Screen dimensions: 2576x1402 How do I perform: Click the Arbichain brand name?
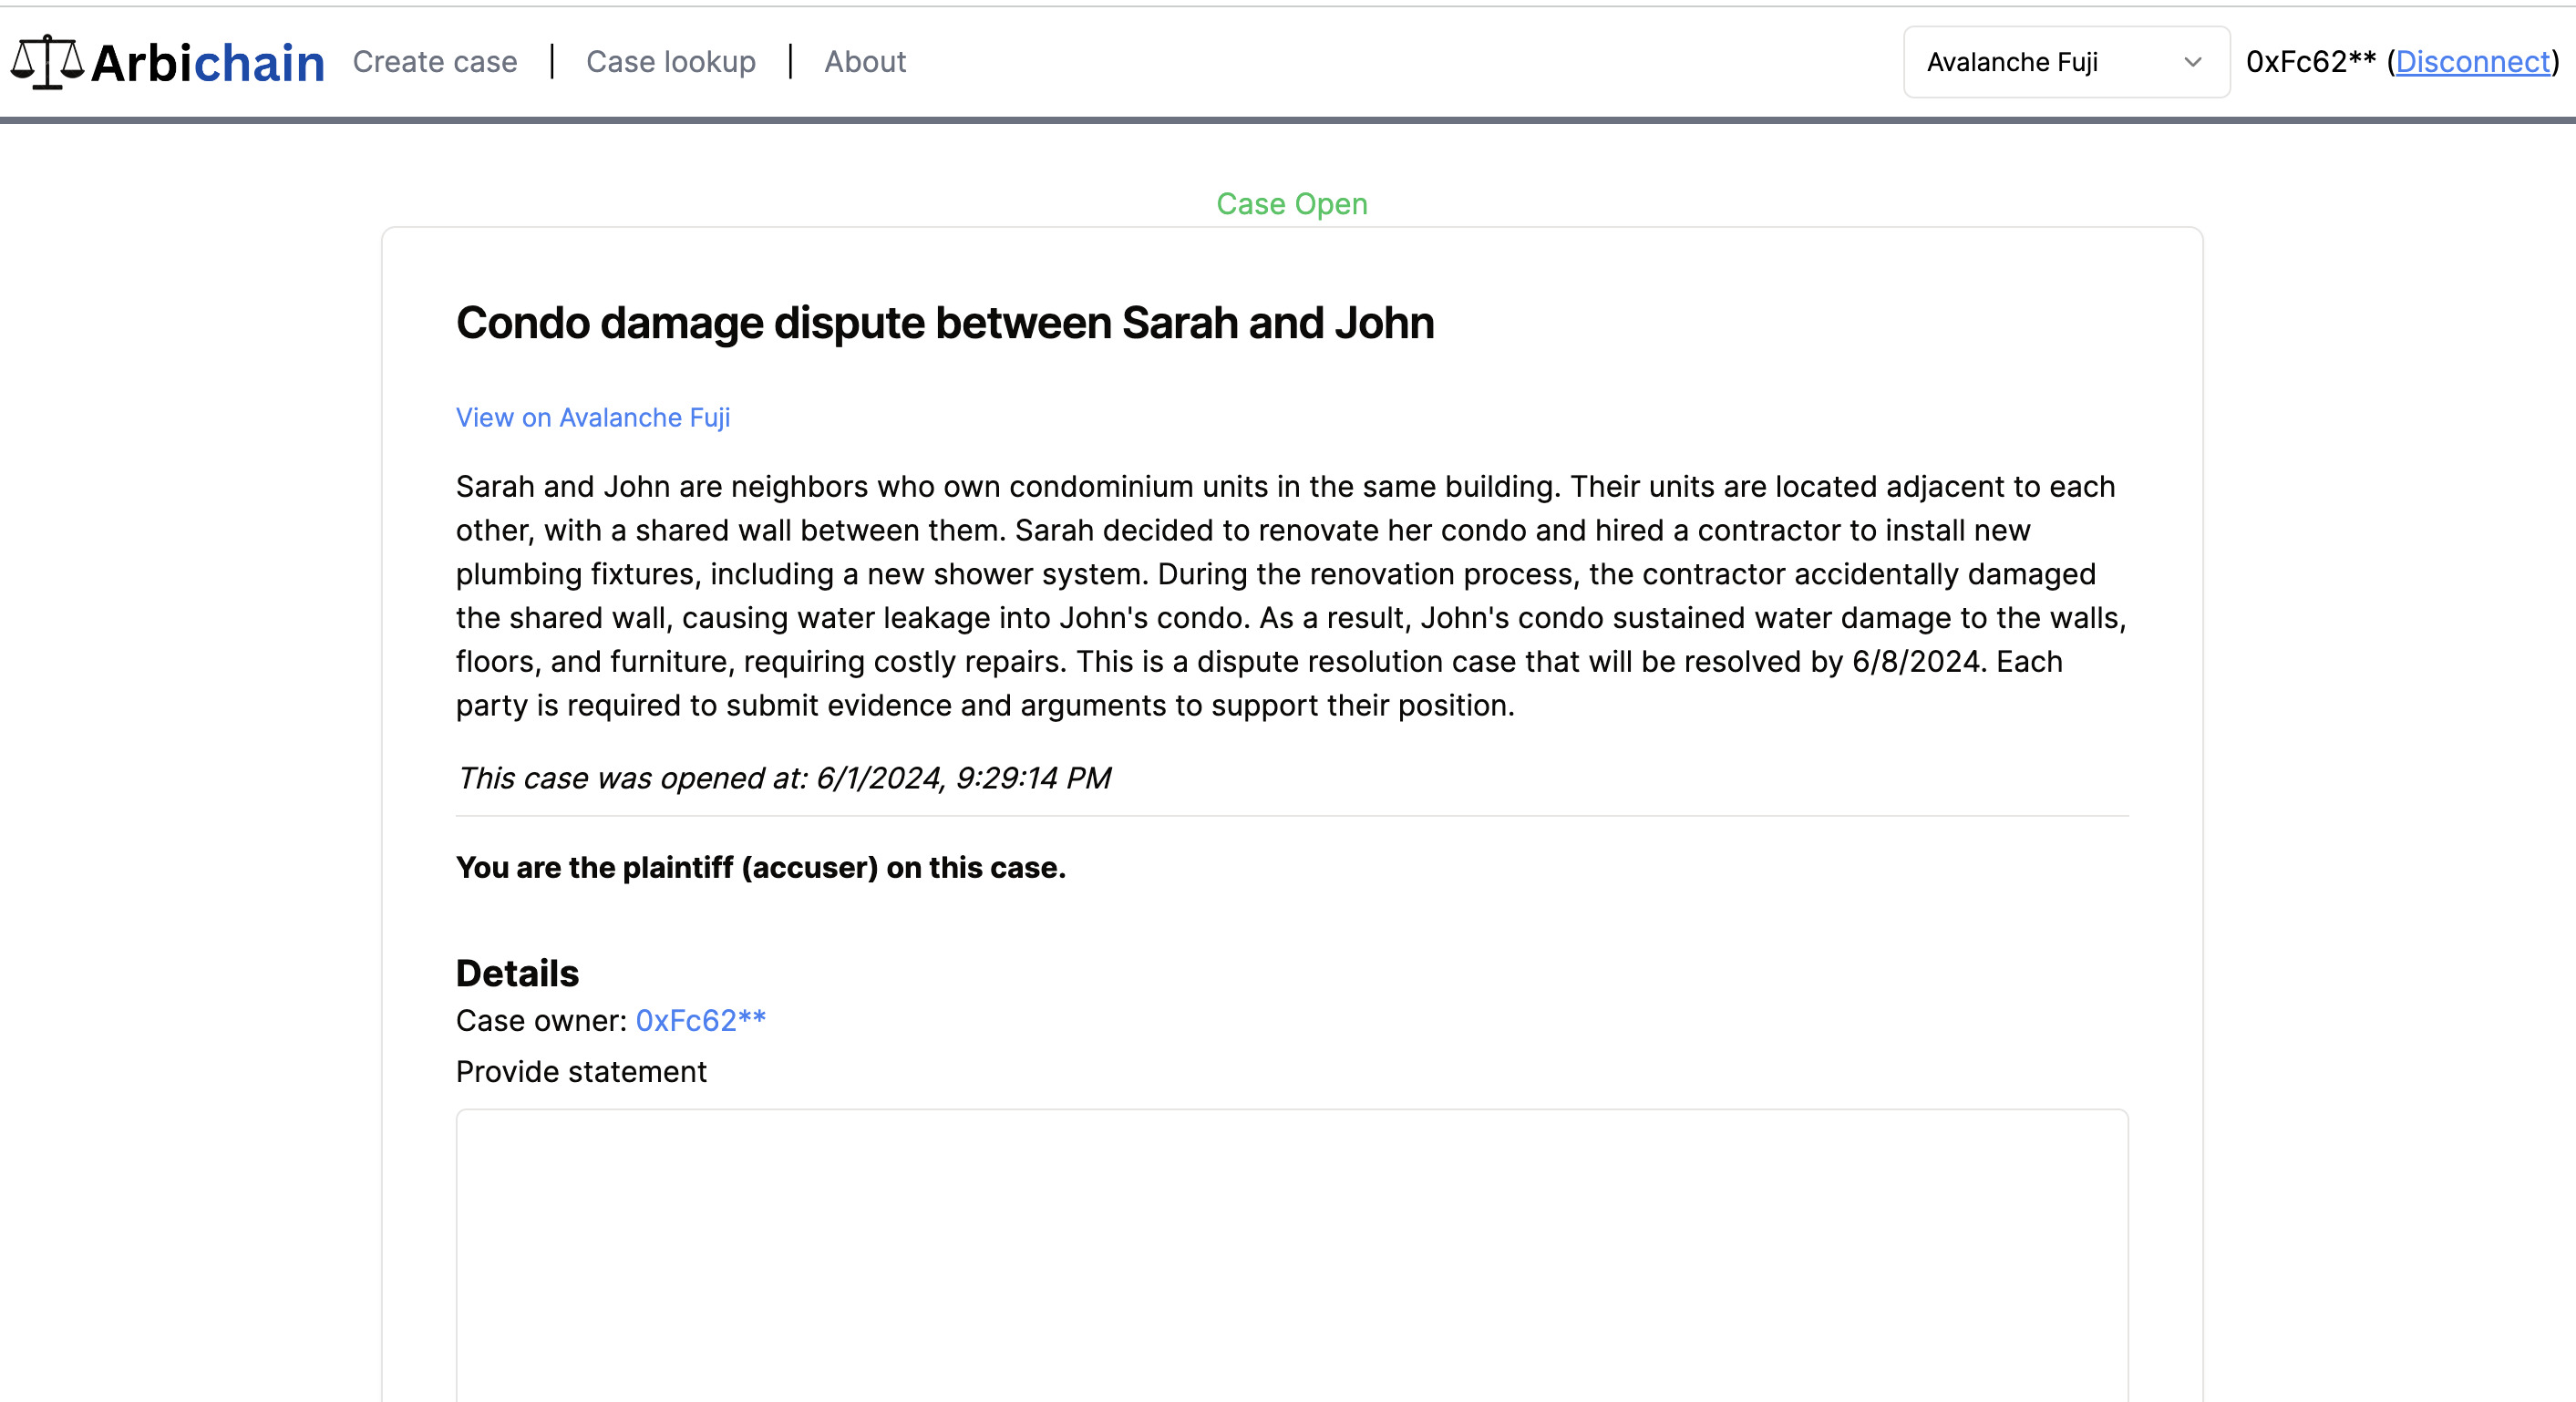click(208, 63)
